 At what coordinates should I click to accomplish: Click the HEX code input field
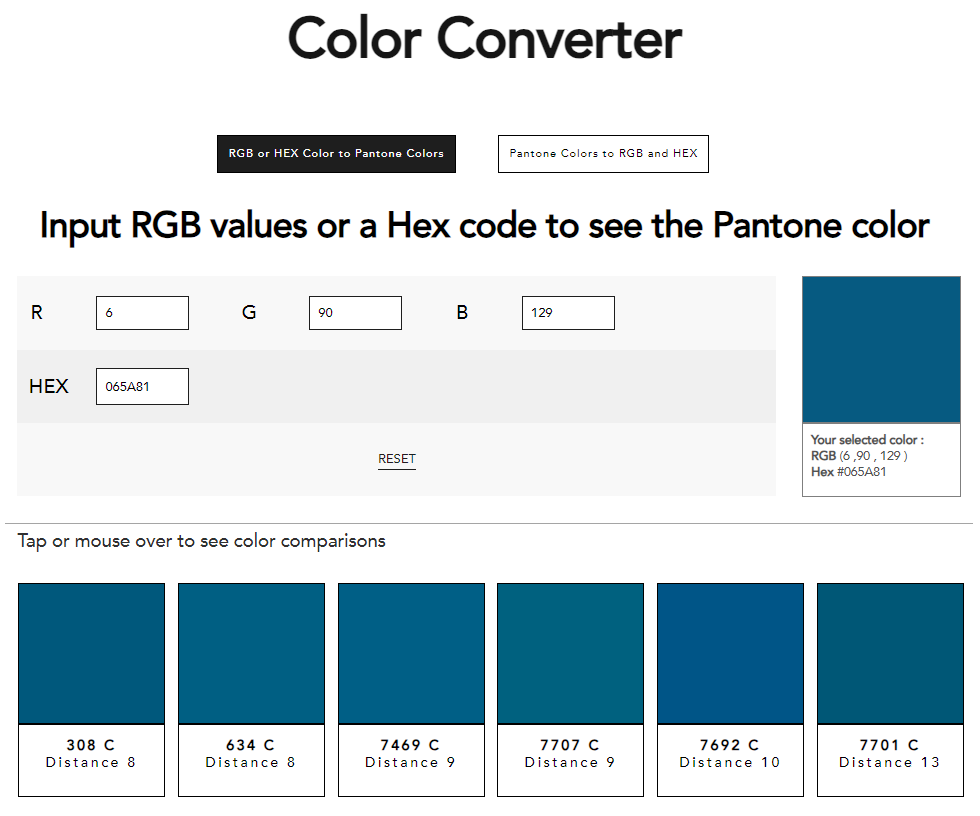(142, 386)
